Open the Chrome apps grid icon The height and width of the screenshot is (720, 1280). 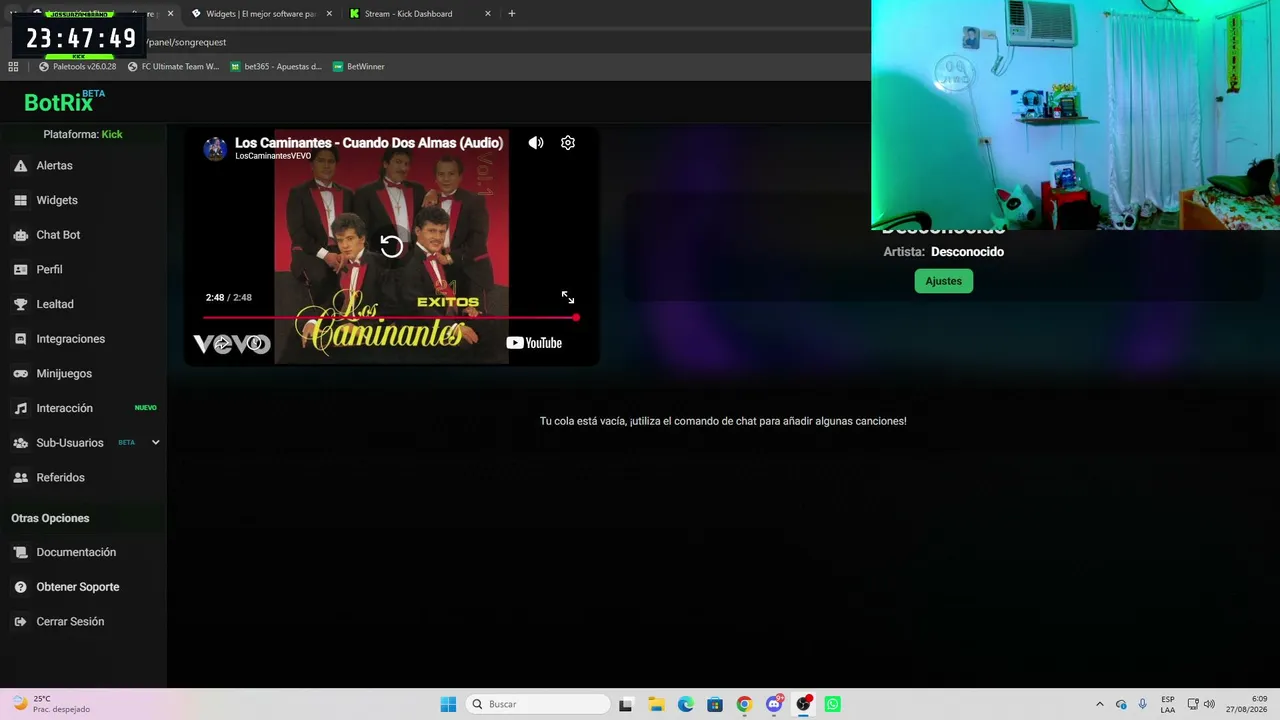pyautogui.click(x=13, y=67)
